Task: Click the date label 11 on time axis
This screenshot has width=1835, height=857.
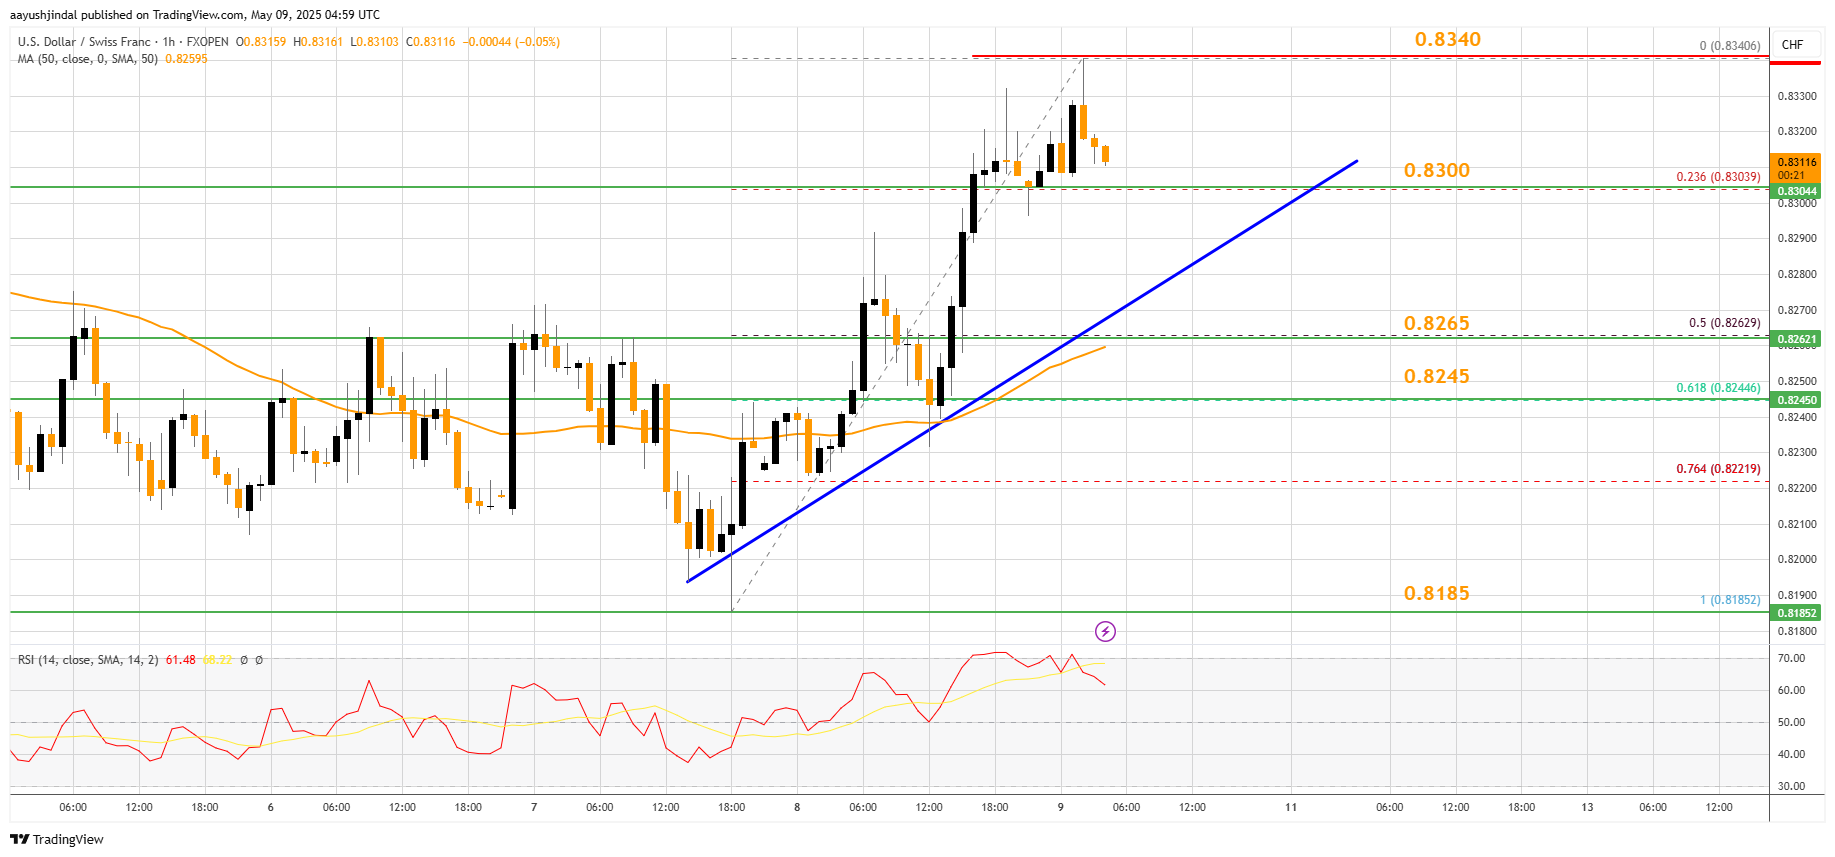Action: point(1291,807)
